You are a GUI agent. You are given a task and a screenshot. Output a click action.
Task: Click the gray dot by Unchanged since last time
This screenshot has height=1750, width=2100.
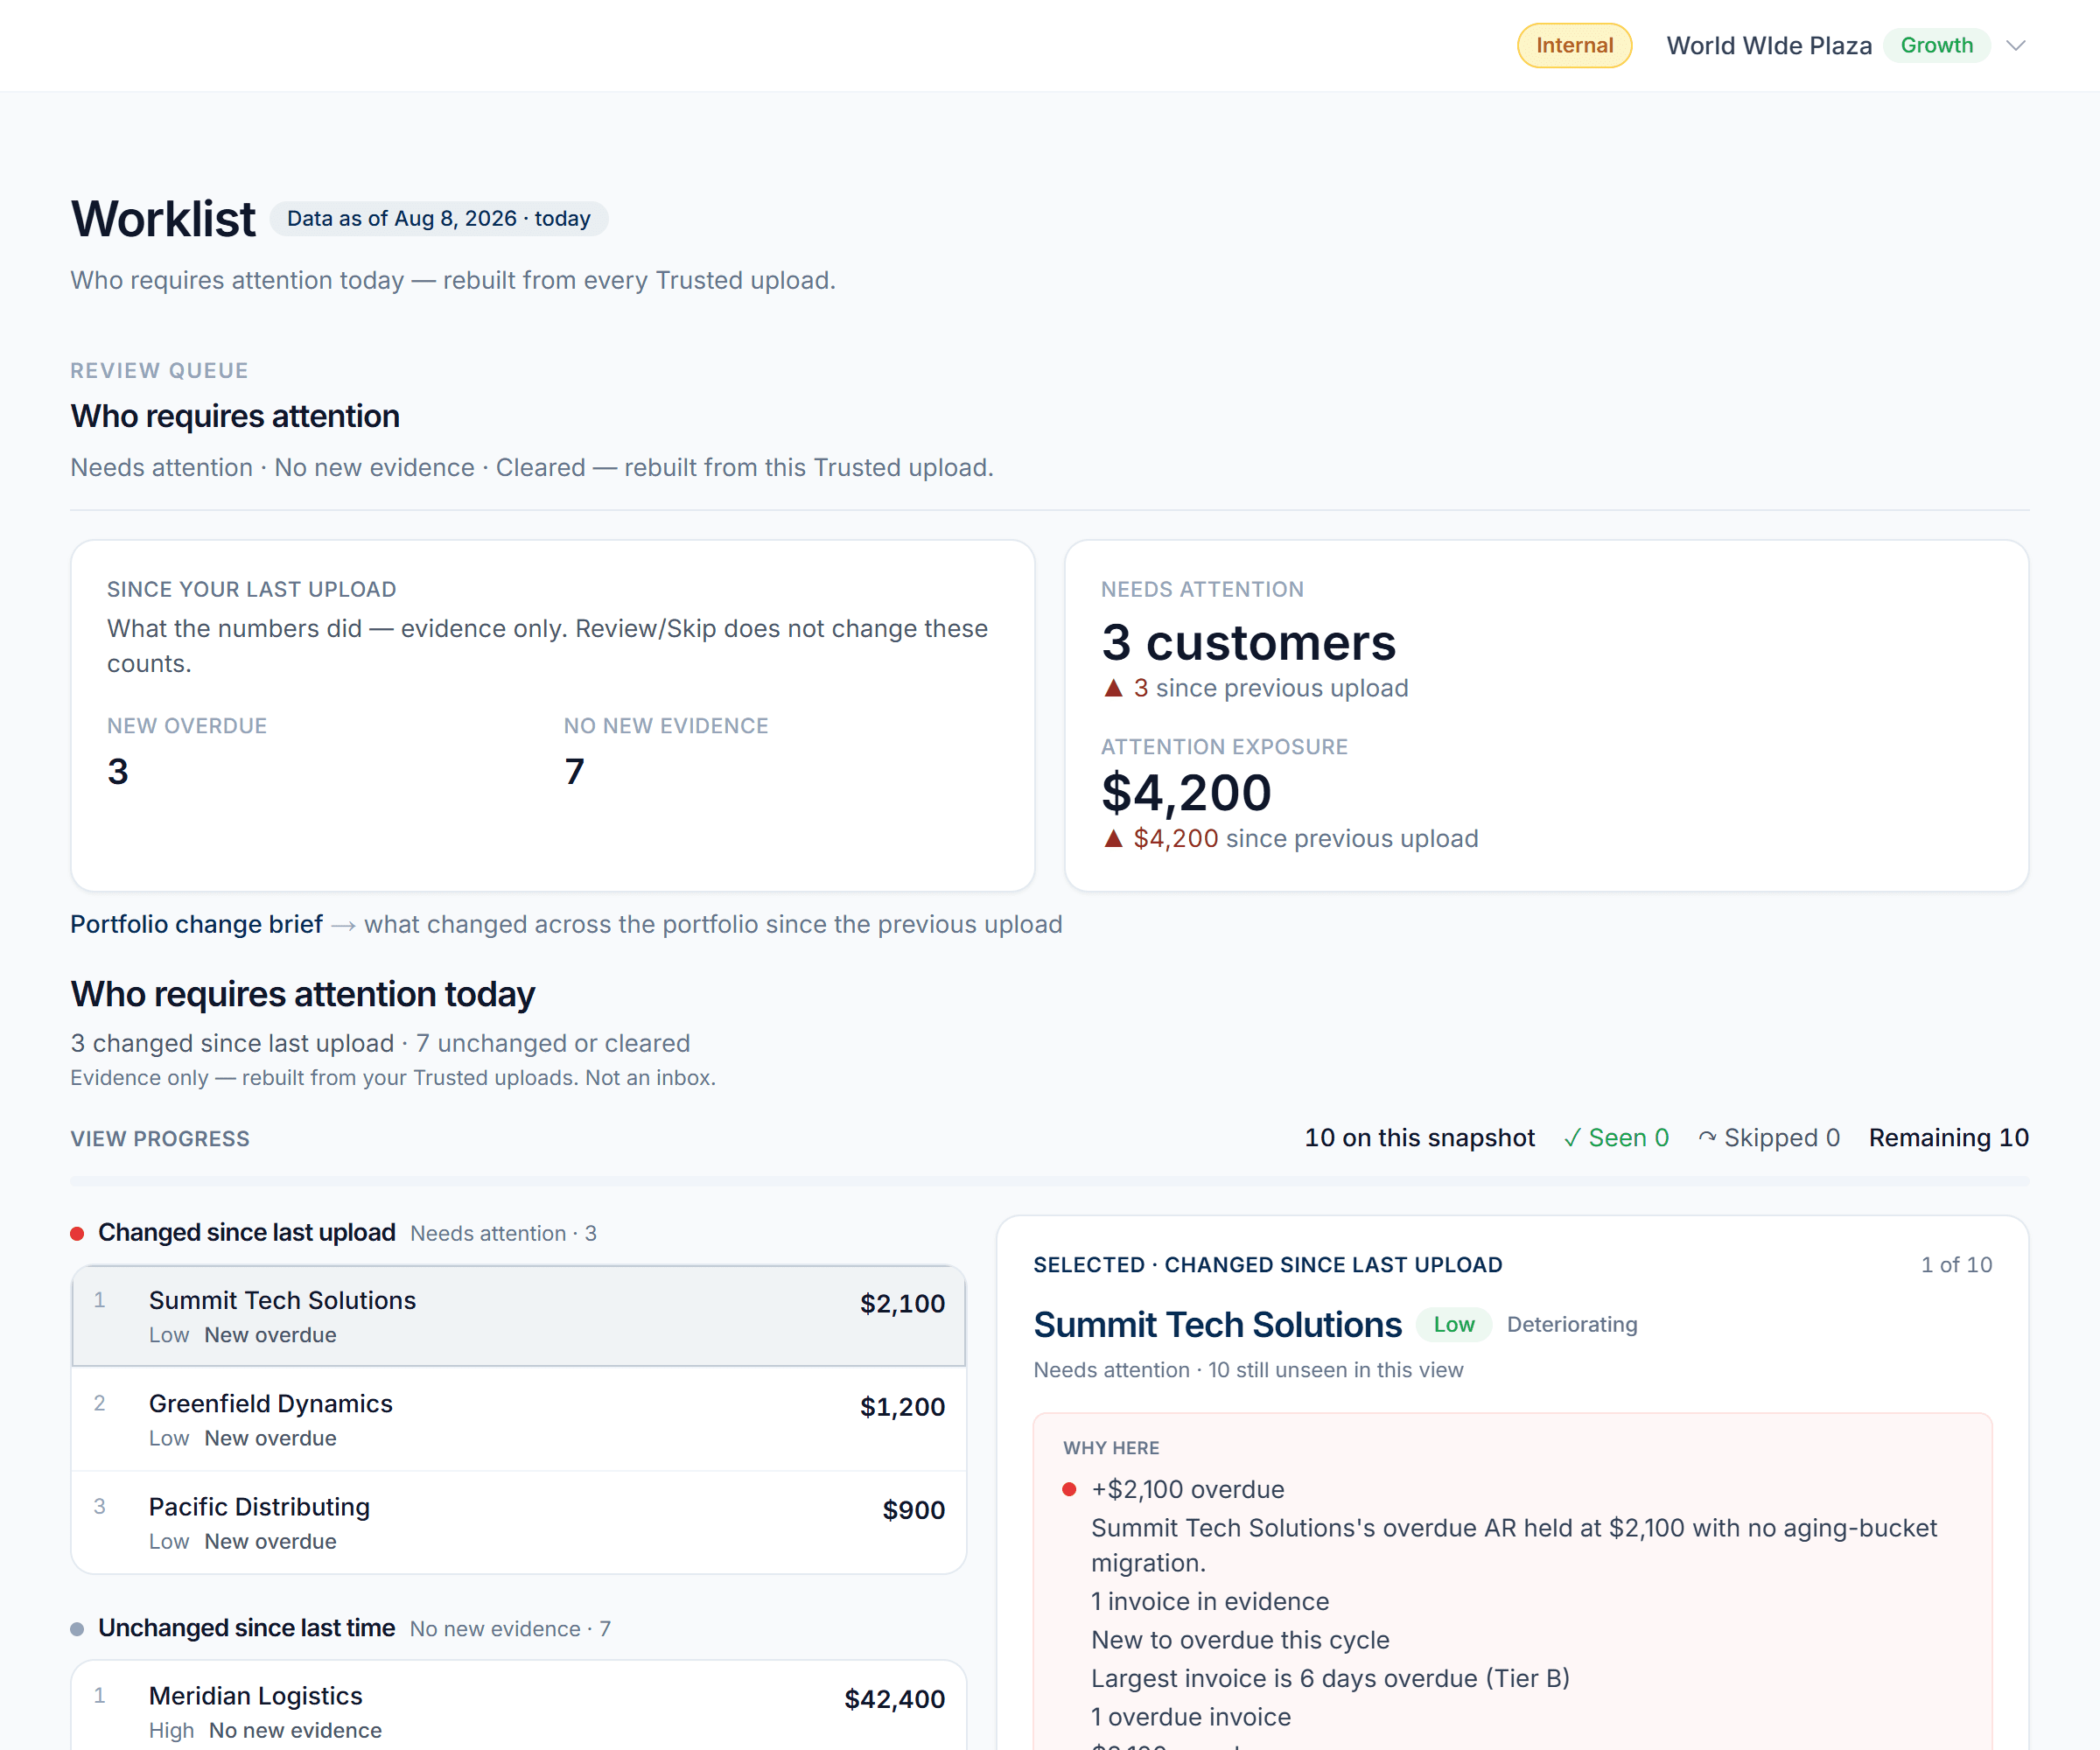pos(77,1629)
